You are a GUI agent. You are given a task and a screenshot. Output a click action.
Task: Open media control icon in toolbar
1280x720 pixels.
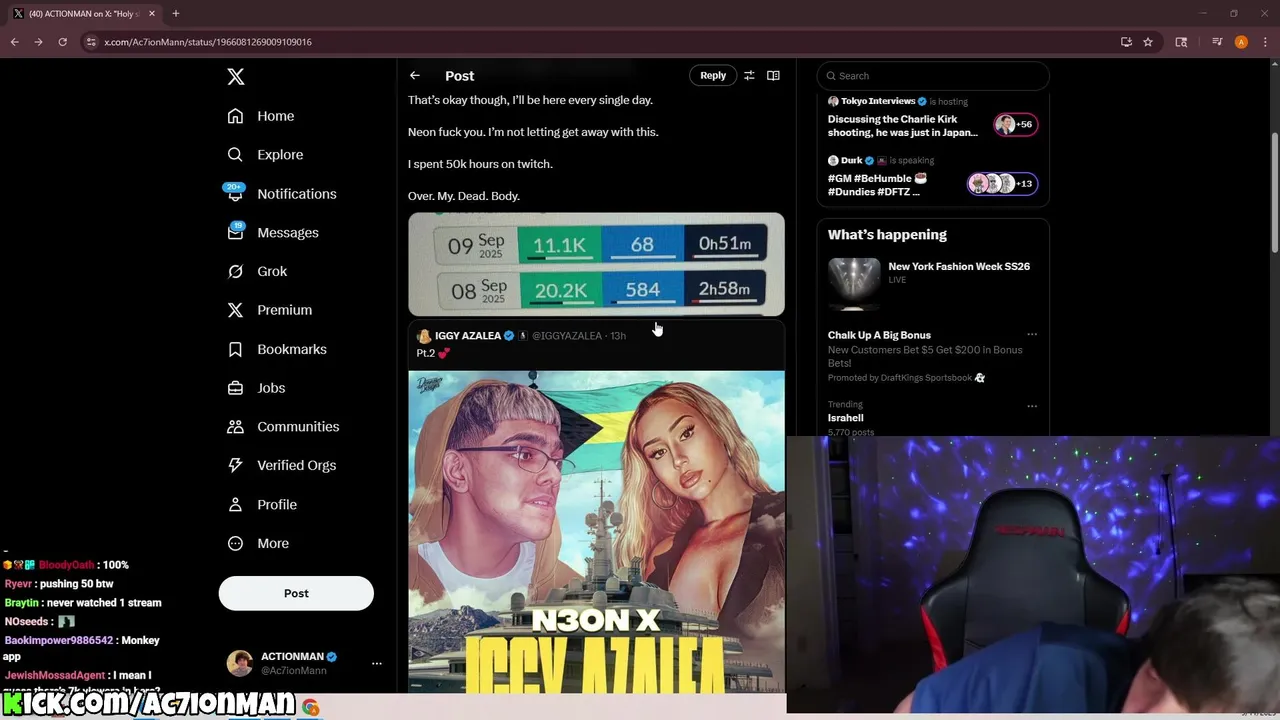(x=1217, y=42)
